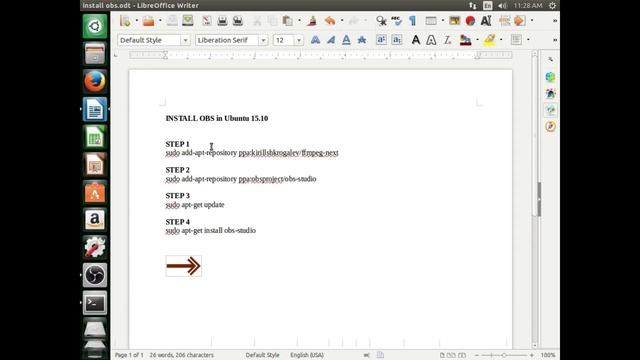The image size is (640, 360).
Task: Click the Insert Image icon
Action: point(454,20)
